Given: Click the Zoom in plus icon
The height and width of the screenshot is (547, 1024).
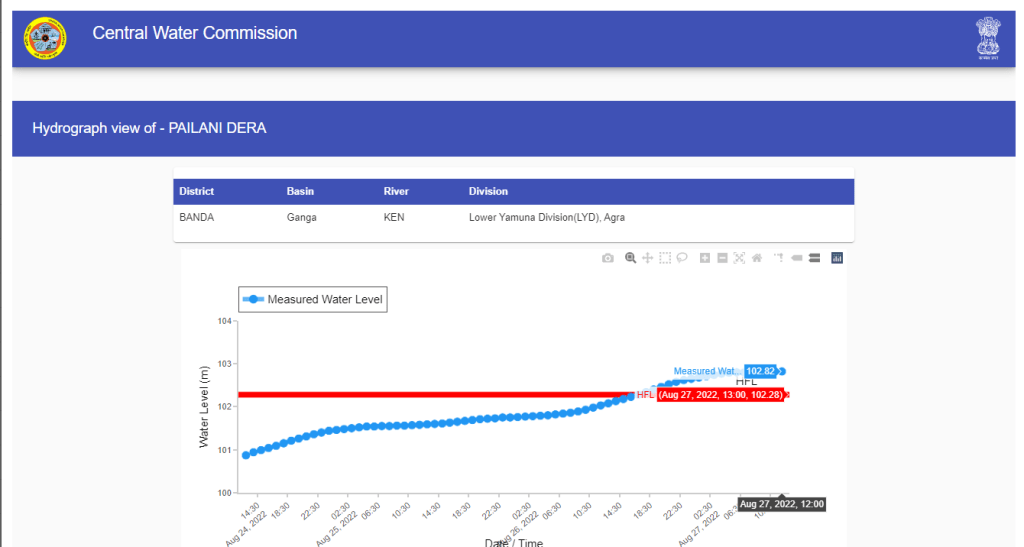Looking at the screenshot, I should tap(705, 258).
